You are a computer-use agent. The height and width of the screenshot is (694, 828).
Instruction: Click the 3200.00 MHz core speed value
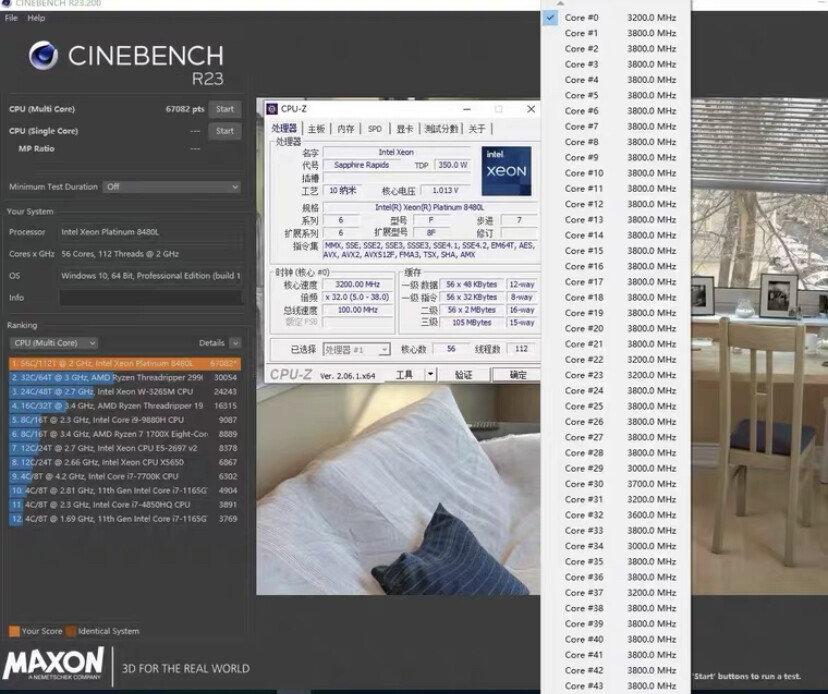pos(358,284)
